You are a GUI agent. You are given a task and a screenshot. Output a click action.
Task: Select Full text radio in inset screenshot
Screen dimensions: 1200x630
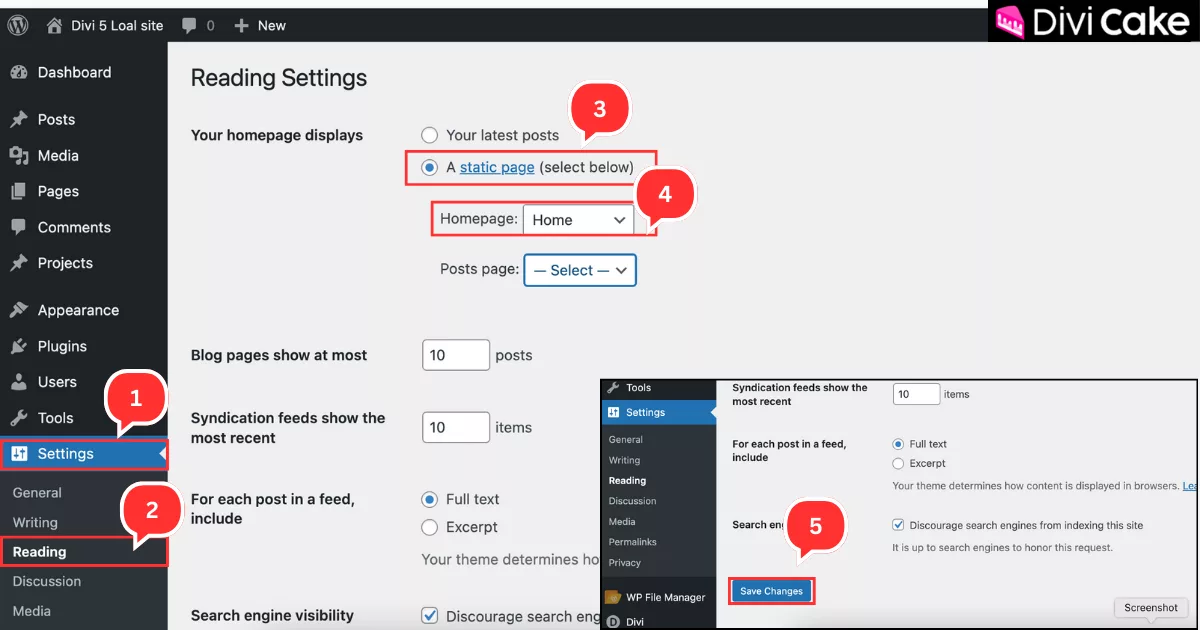(898, 444)
